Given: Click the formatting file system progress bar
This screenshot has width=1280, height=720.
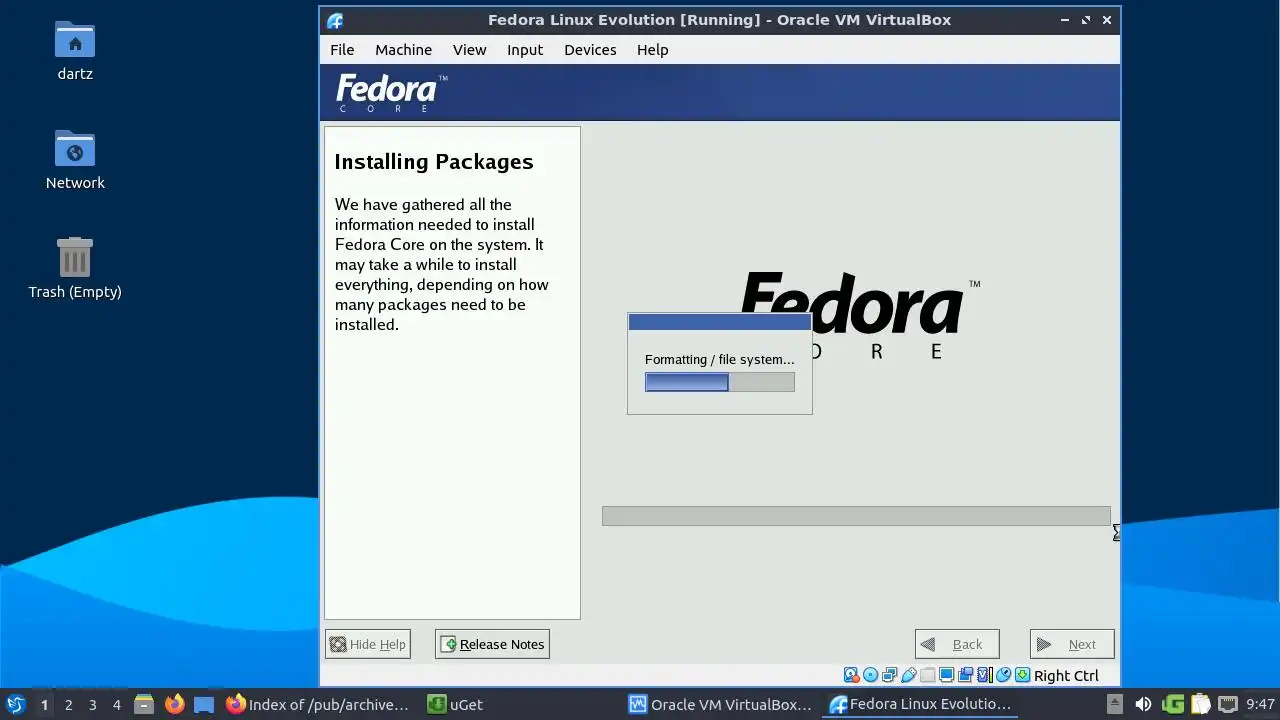Looking at the screenshot, I should 720,382.
